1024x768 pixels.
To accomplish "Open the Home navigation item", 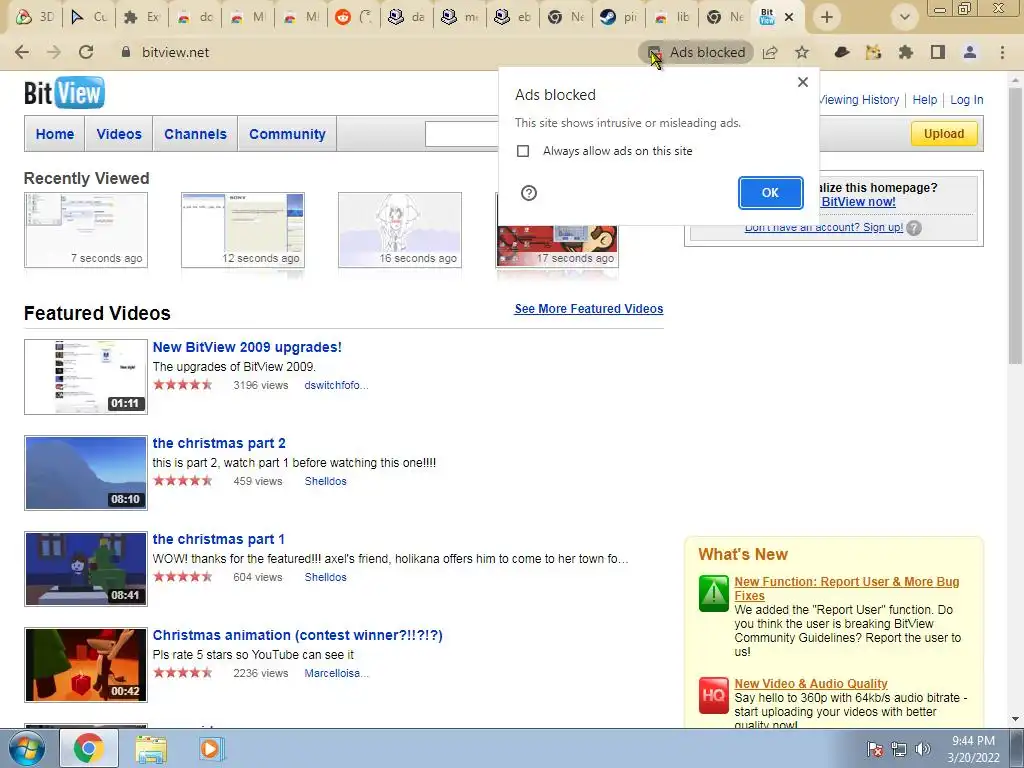I will pyautogui.click(x=55, y=134).
